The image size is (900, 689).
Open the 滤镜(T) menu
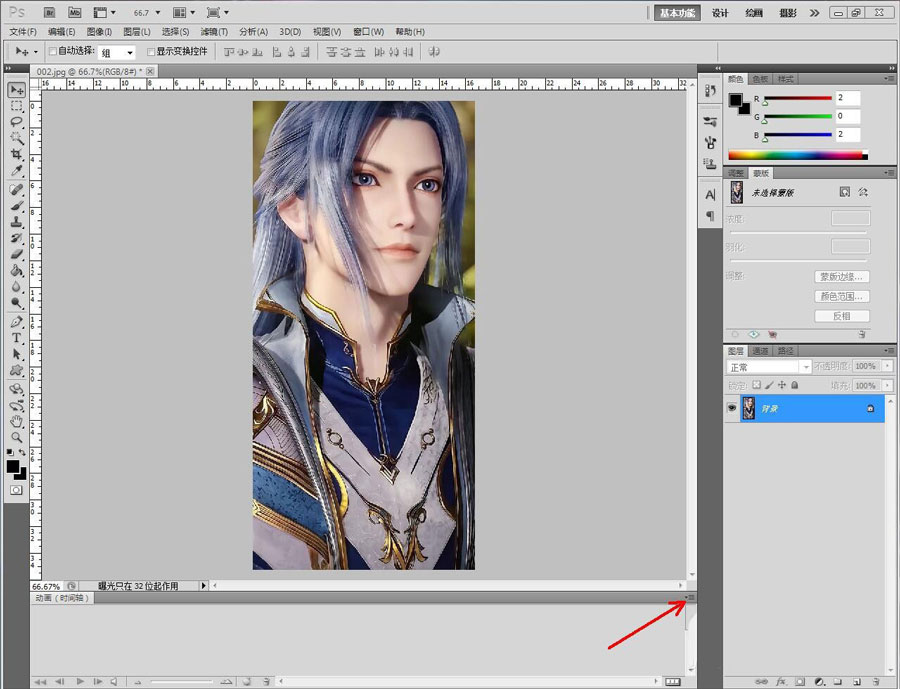click(x=213, y=32)
